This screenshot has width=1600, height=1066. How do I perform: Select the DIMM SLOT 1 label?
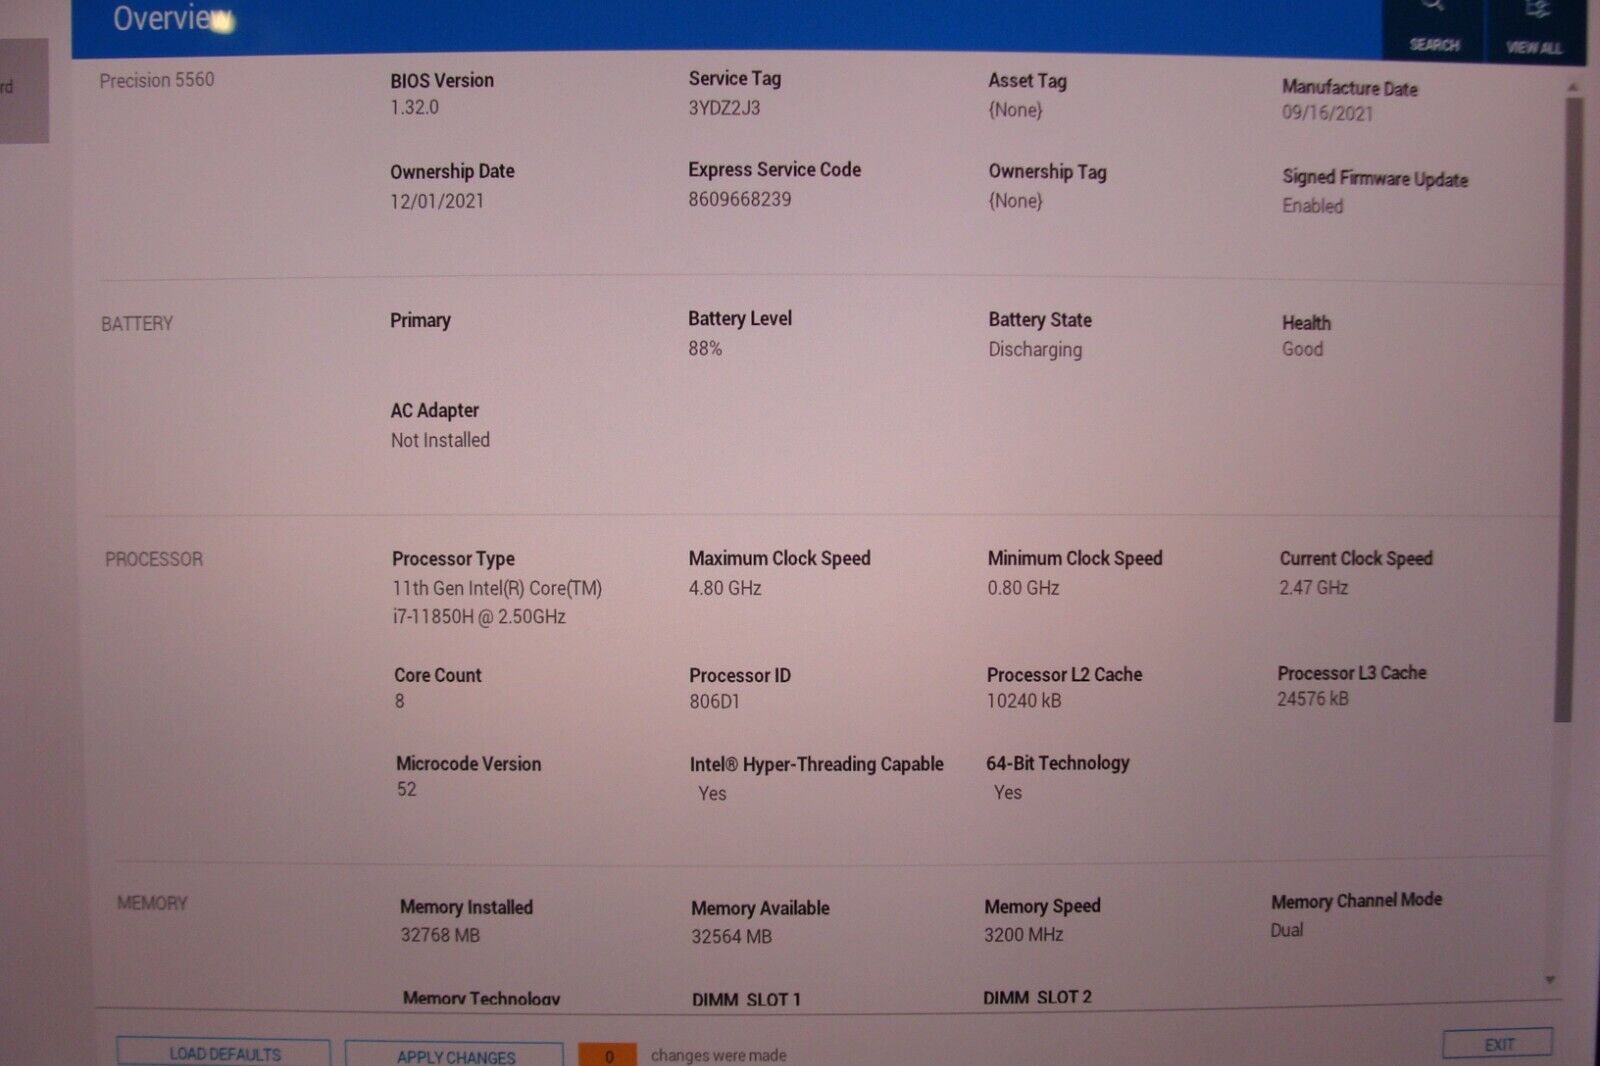coord(746,999)
